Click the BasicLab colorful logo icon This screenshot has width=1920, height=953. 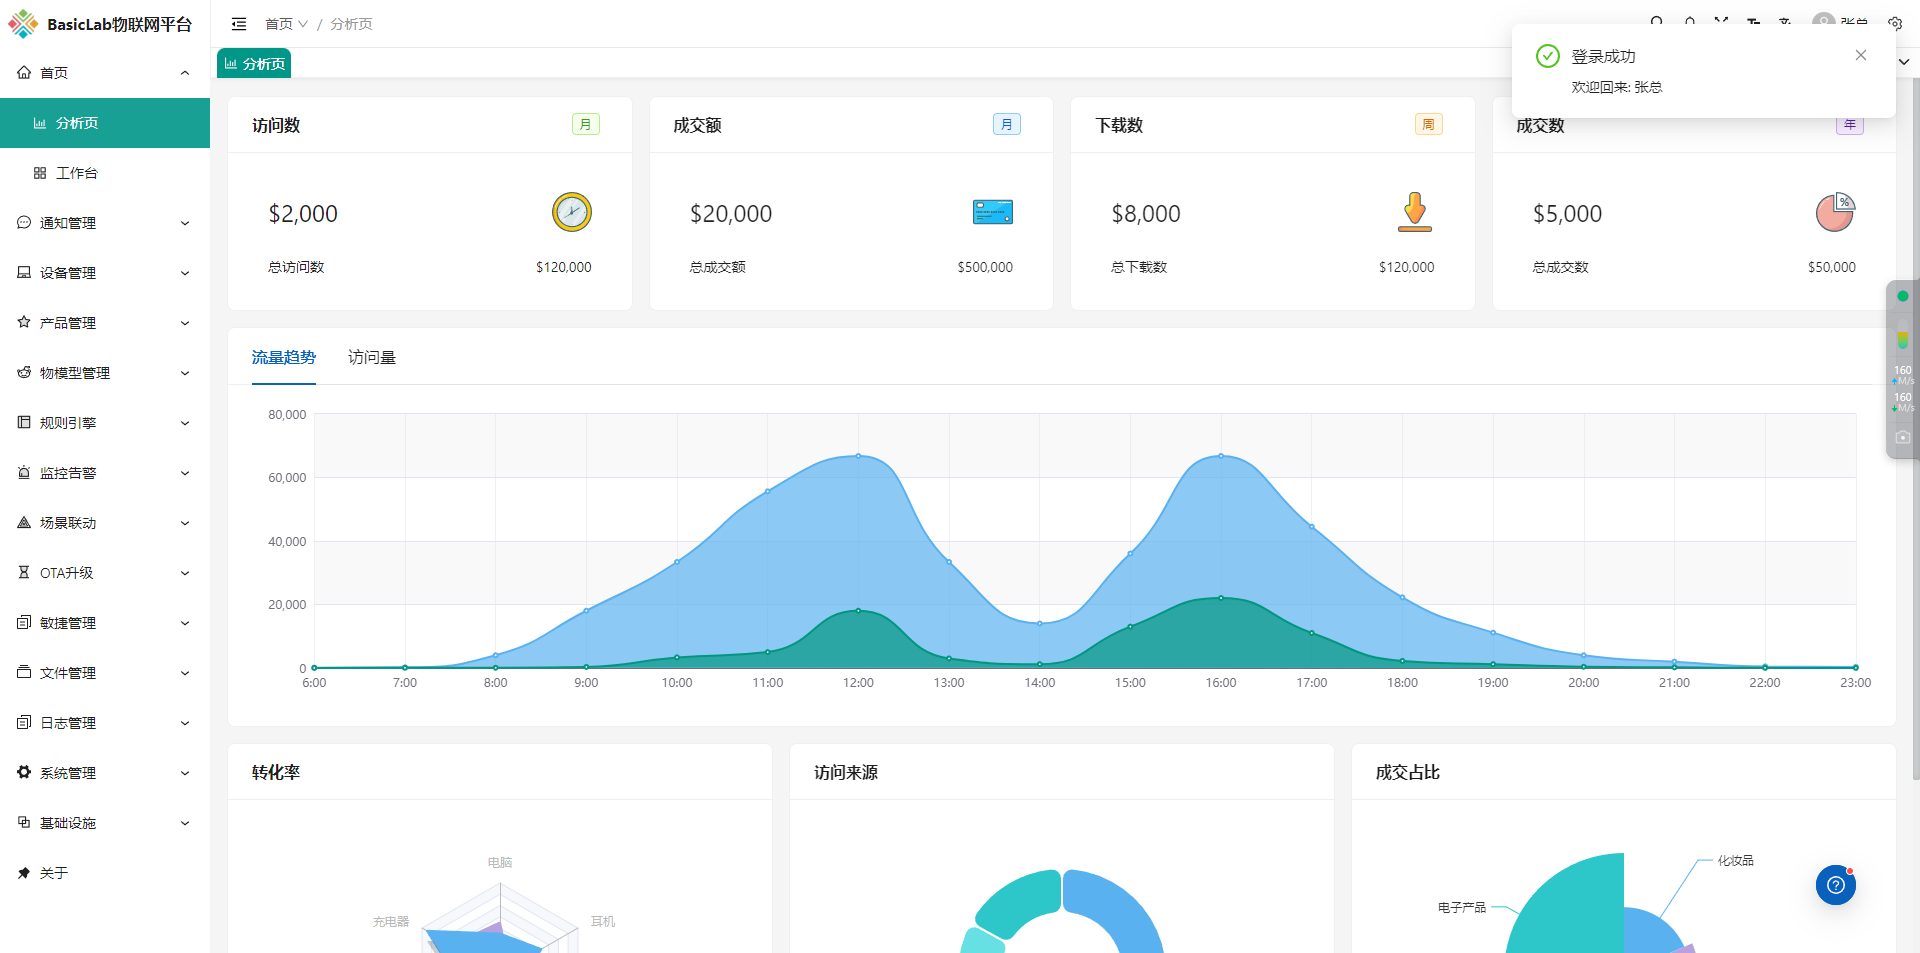point(23,24)
